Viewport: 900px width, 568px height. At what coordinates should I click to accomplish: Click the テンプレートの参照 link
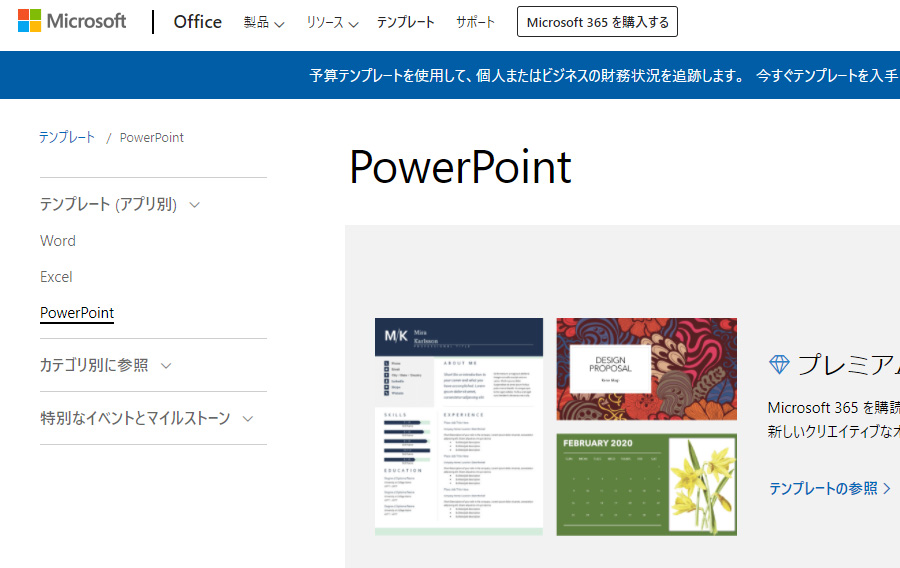[829, 488]
